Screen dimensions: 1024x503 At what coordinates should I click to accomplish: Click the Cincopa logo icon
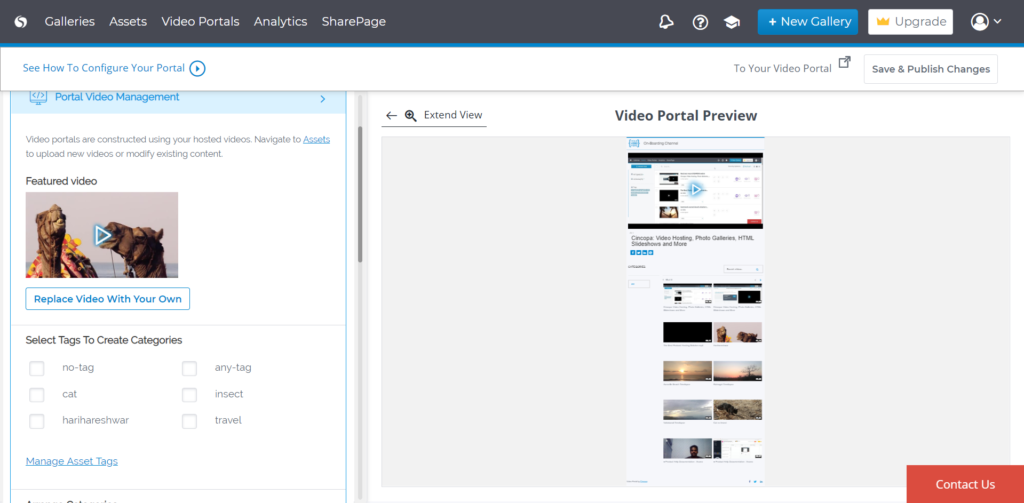tap(21, 22)
